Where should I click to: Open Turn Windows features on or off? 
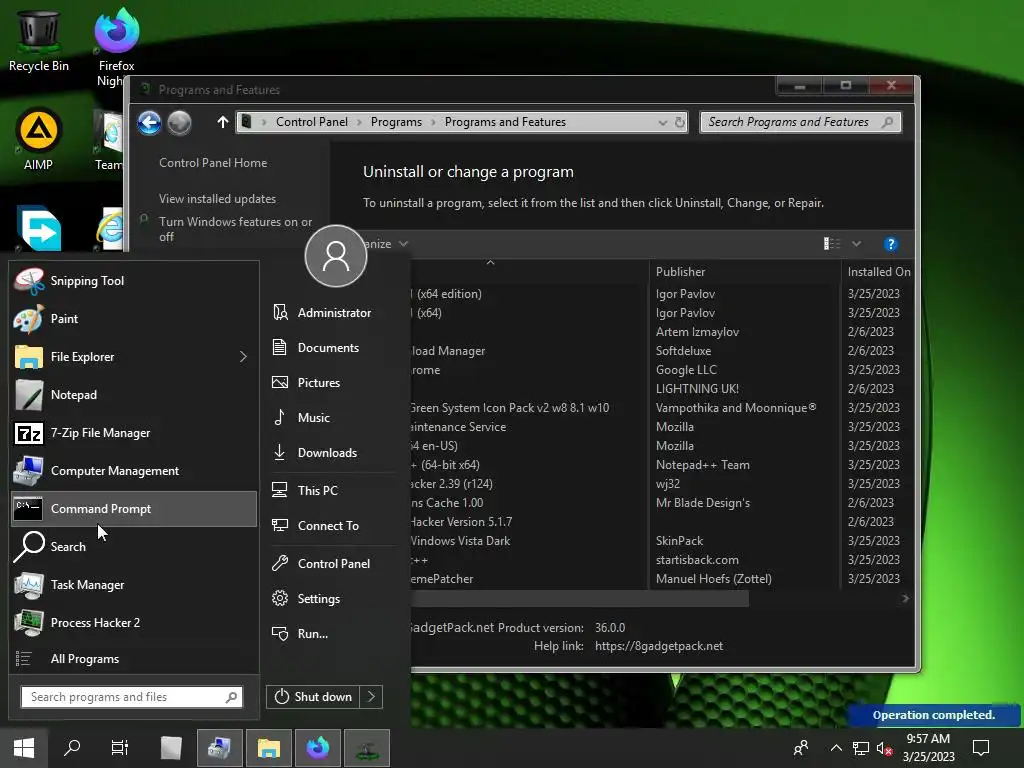click(x=236, y=229)
